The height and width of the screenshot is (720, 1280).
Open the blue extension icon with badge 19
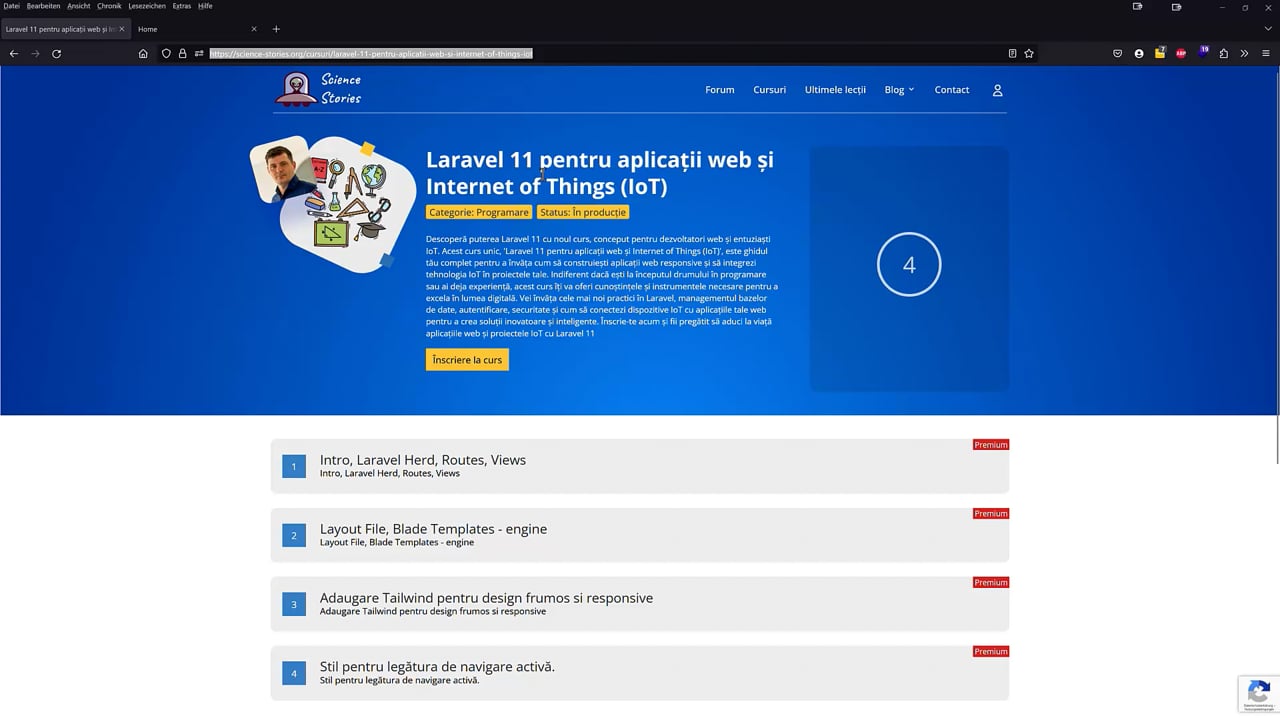click(x=1203, y=53)
